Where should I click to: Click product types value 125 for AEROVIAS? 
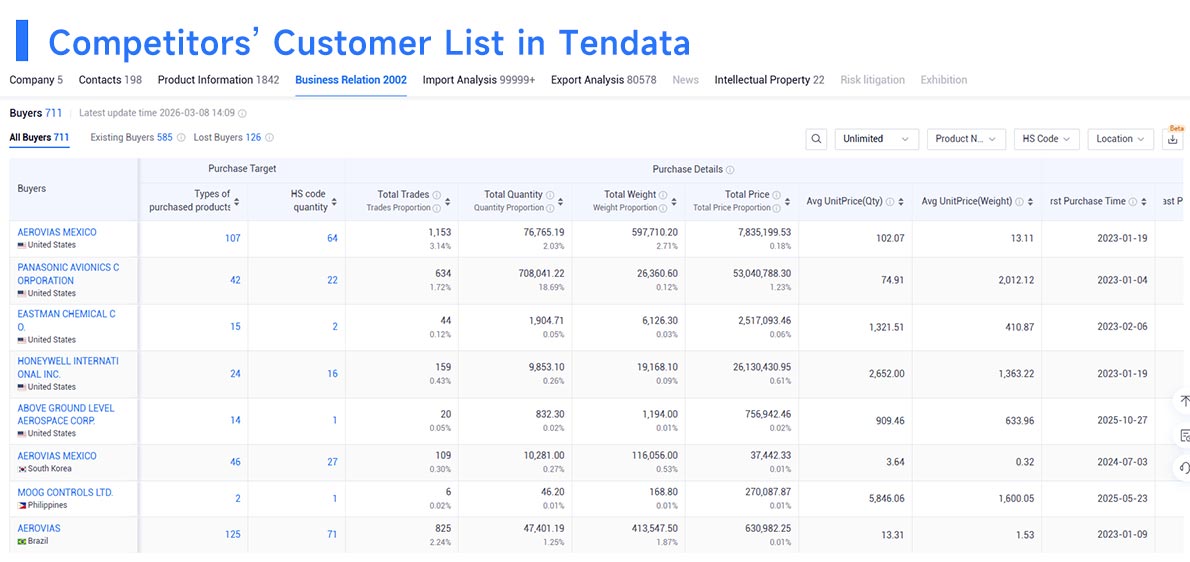[232, 535]
